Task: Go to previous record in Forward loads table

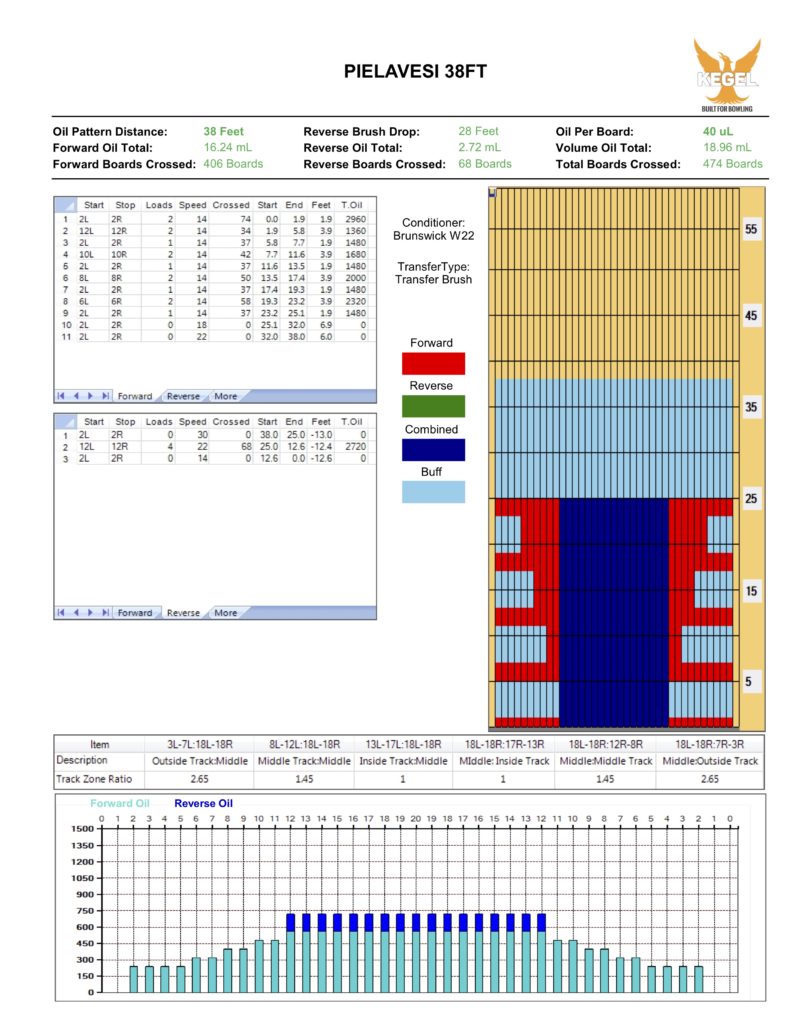Action: (76, 396)
